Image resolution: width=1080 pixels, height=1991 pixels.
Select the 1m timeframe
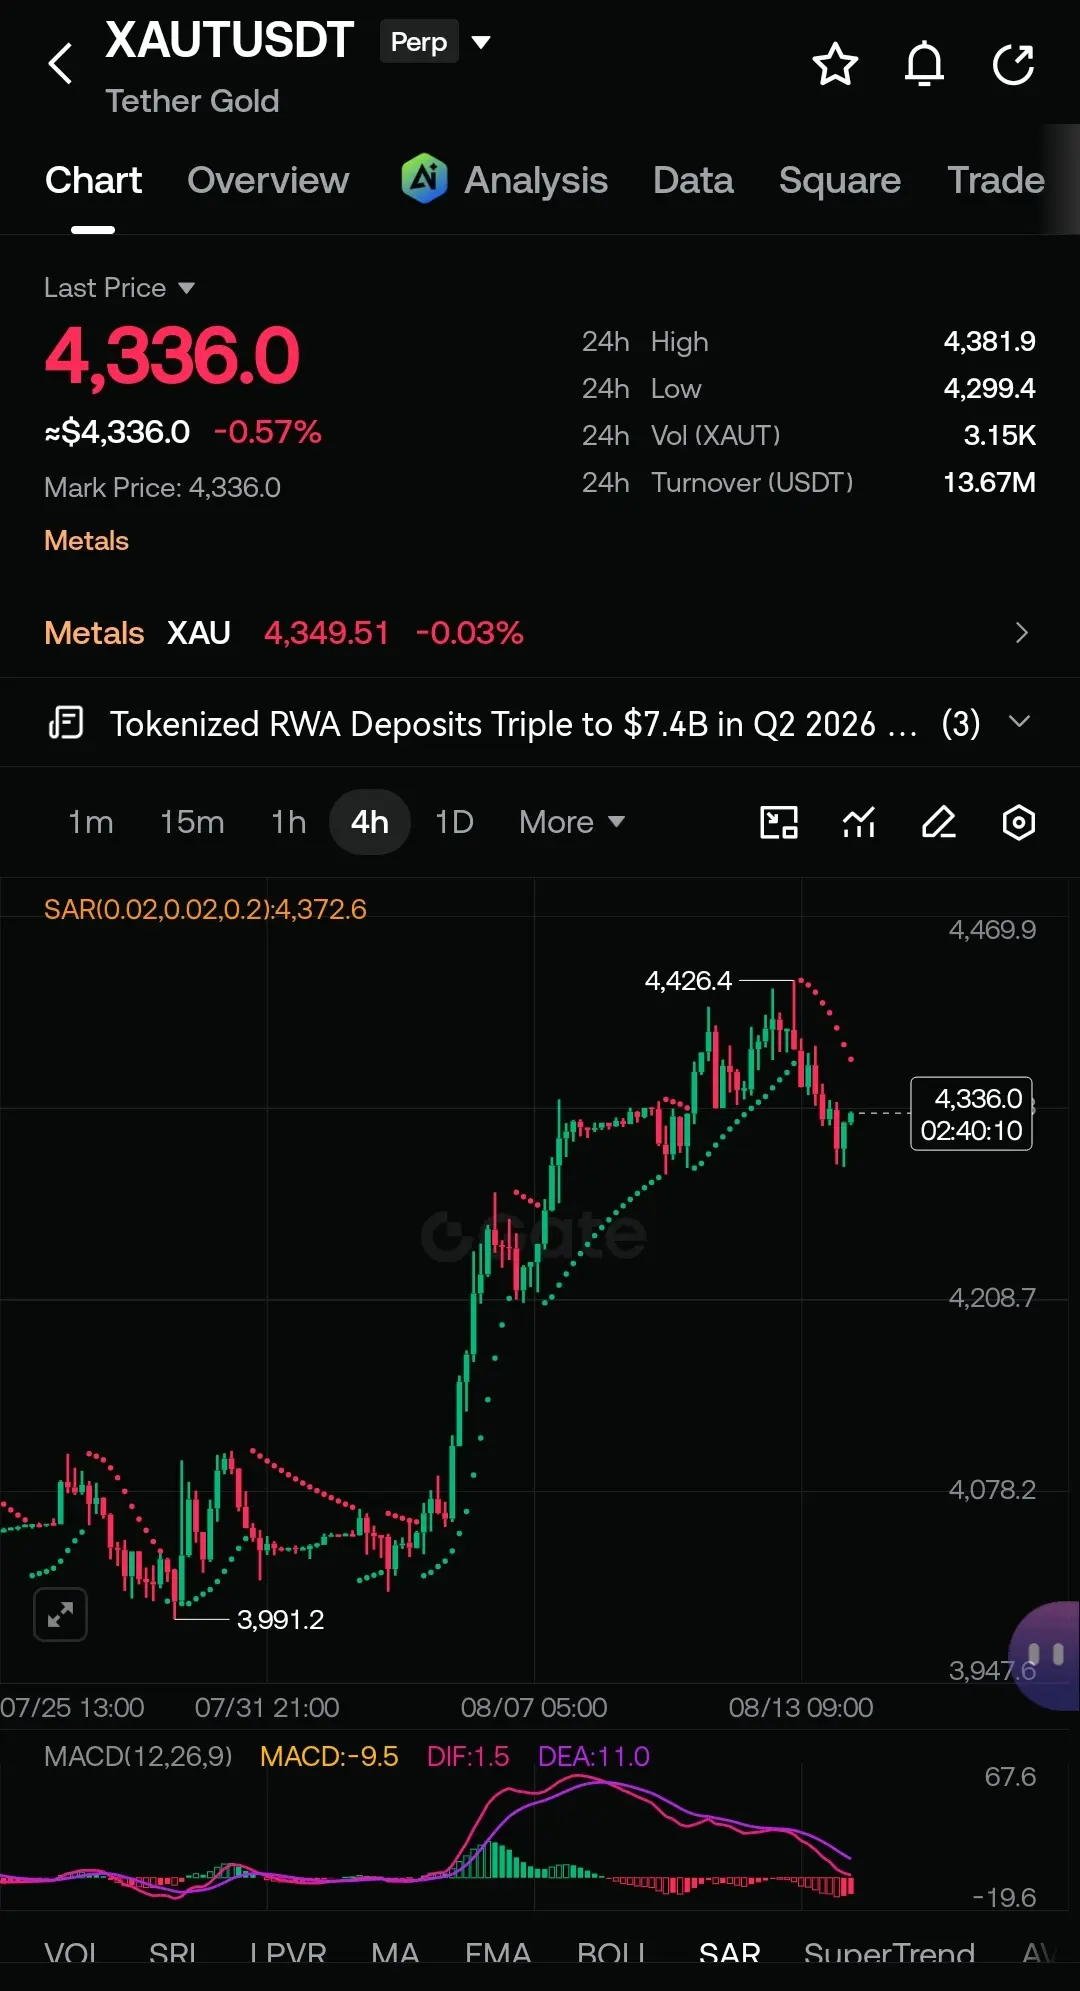pos(90,822)
